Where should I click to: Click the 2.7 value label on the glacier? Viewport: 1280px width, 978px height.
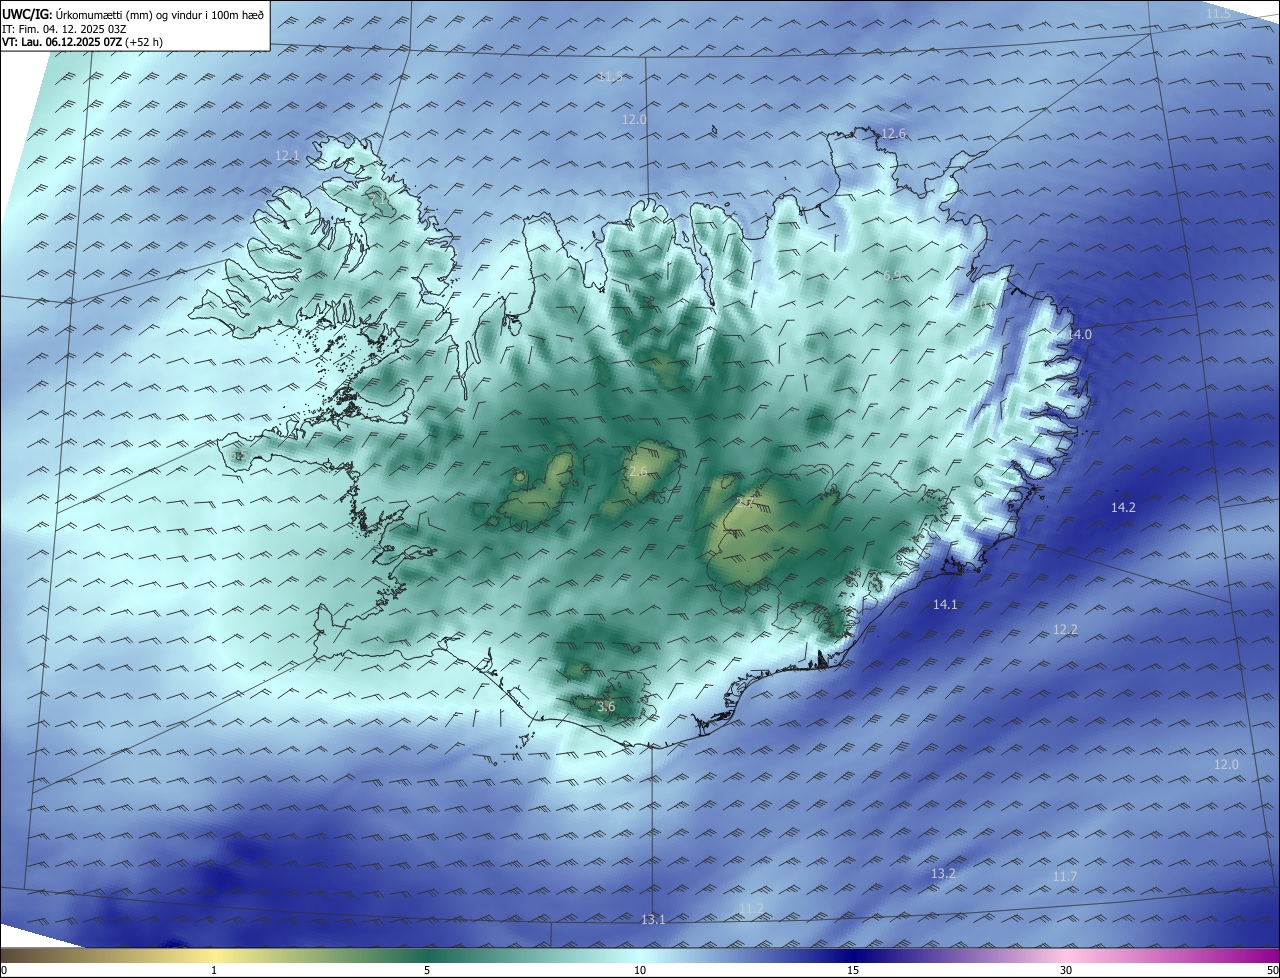tap(745, 503)
